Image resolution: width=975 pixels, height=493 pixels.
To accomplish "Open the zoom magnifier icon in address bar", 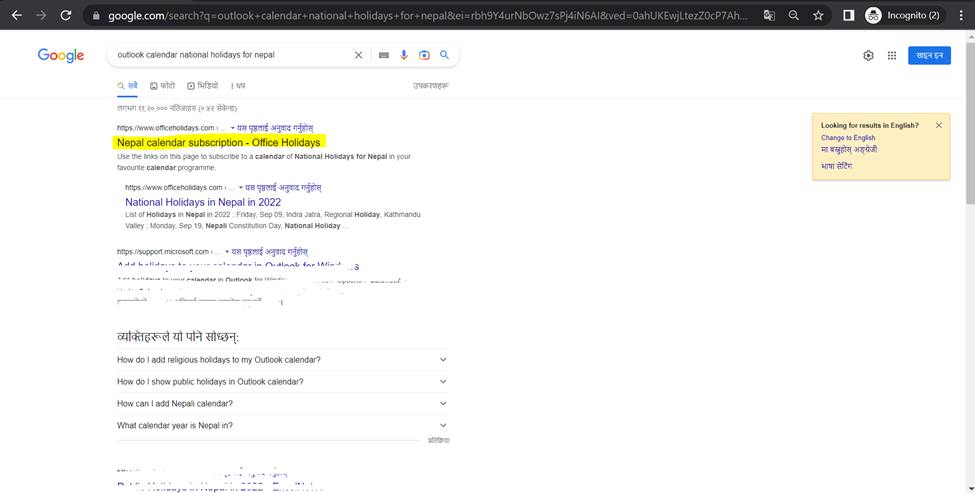I will click(793, 16).
